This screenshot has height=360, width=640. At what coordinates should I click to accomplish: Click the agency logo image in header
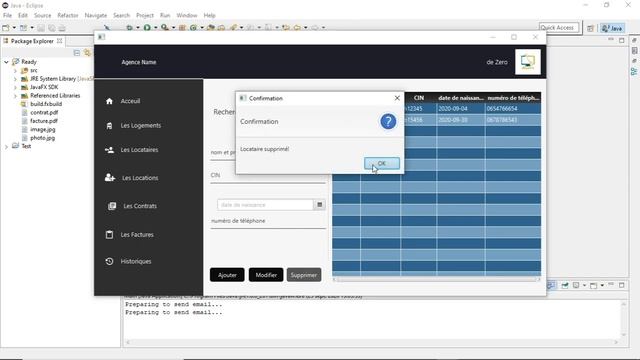(x=528, y=62)
